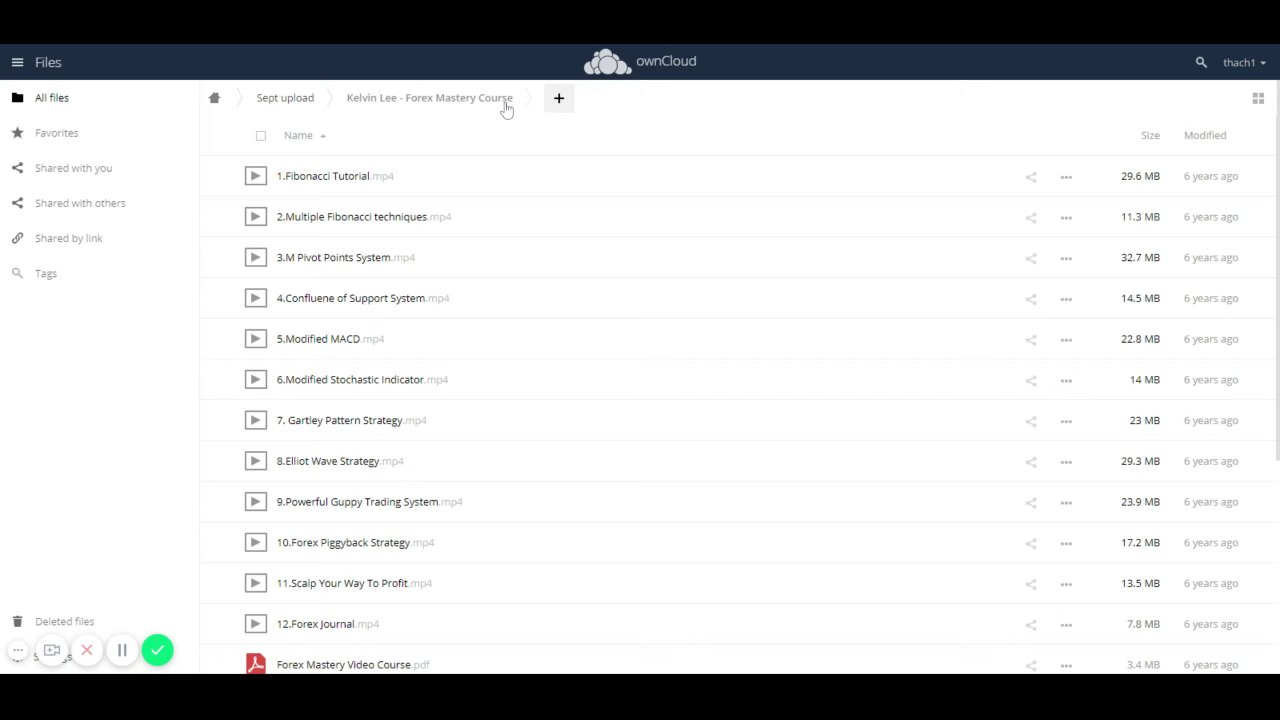Screen dimensions: 1280x720
Task: Share 11.Scalp Your Way To Profit.mp4
Action: click(x=1031, y=584)
